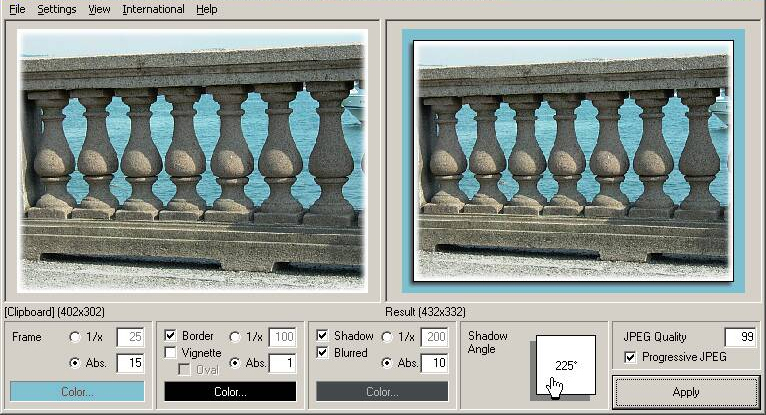Click the Frame 1/x value field showing 25
Viewport: 766px width, 415px height.
coord(130,337)
